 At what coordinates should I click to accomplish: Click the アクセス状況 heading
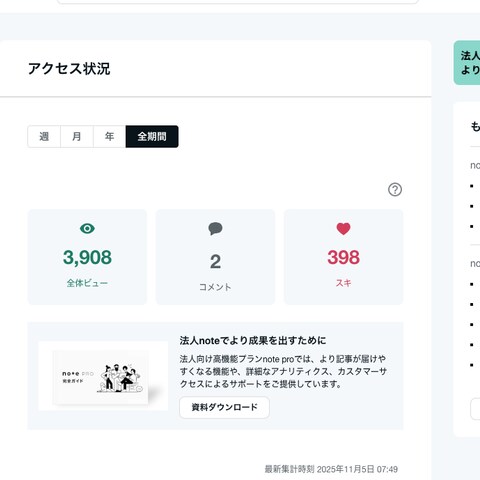pos(69,69)
